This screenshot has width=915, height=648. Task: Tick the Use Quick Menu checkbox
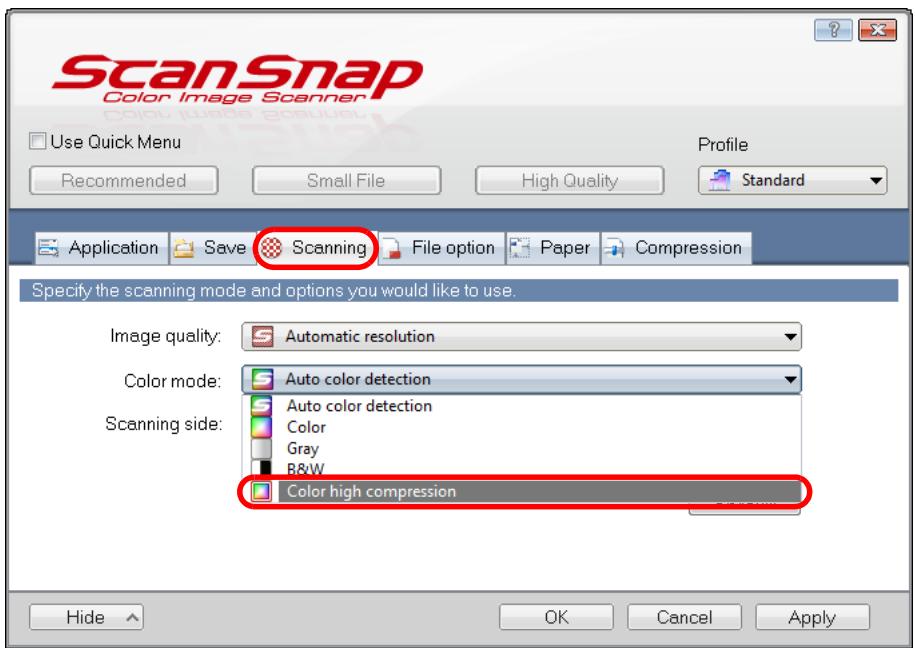point(38,141)
